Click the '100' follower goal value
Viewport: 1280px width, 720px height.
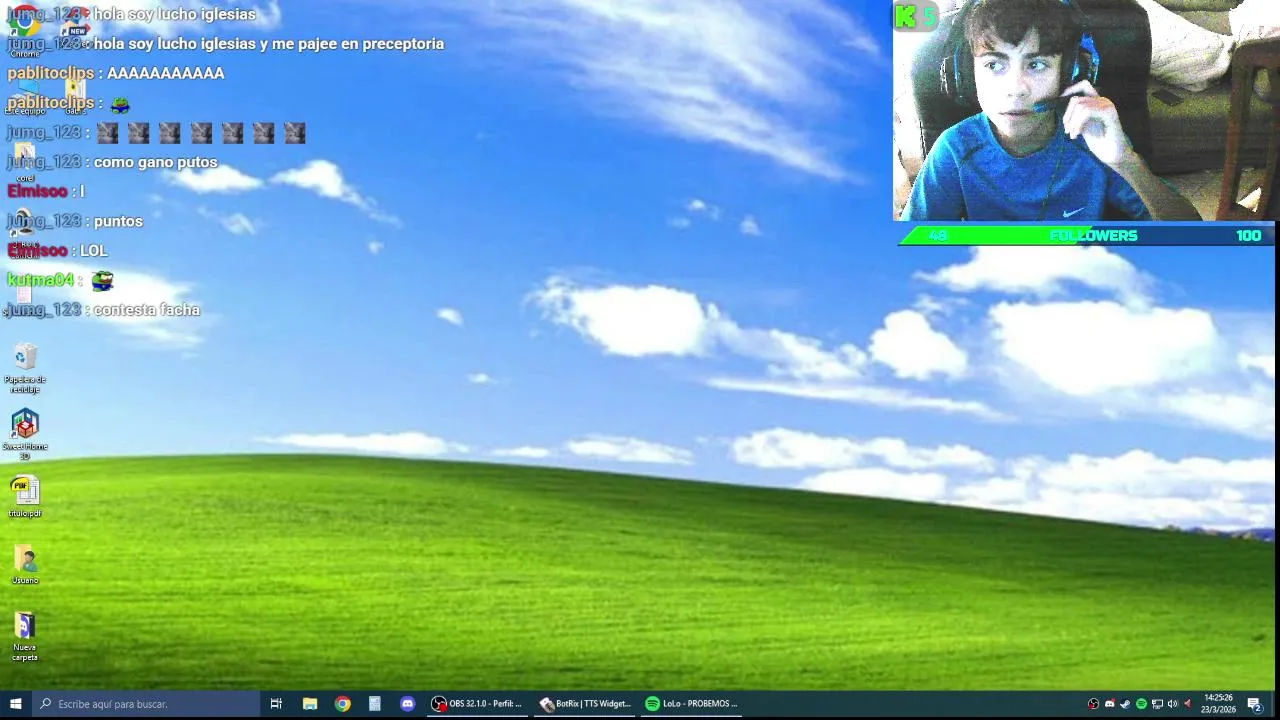coord(1248,236)
